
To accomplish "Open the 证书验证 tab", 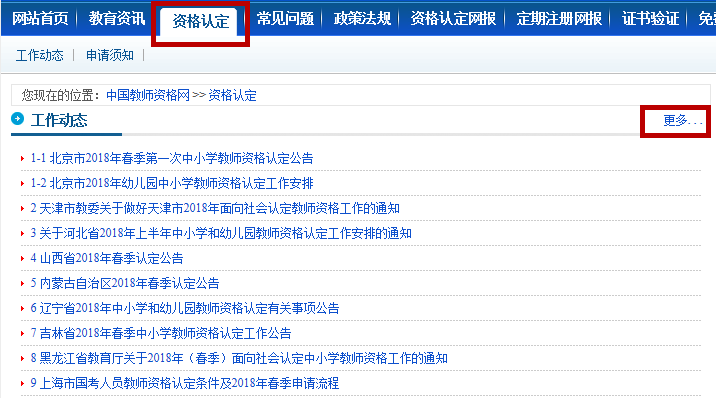I will point(650,18).
